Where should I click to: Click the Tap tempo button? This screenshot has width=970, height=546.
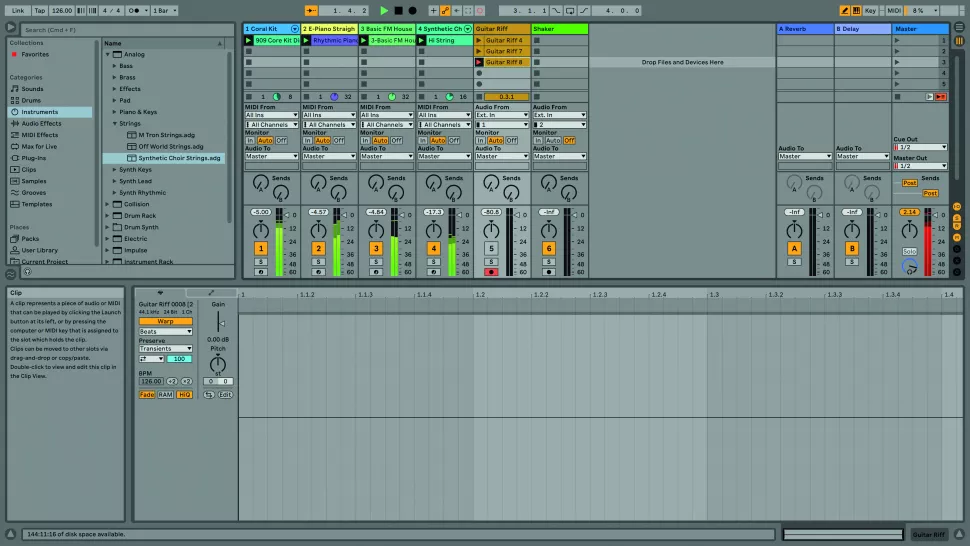[39, 10]
